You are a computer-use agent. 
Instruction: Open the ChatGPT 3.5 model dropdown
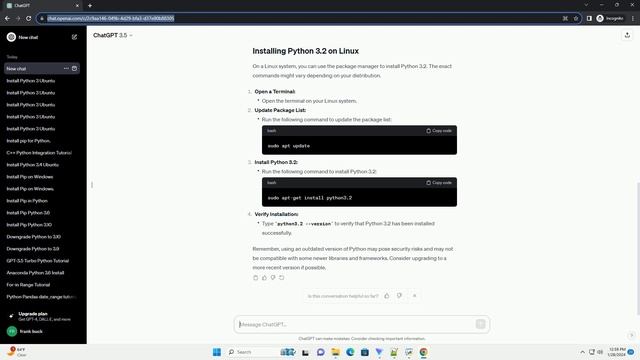[x=113, y=36]
